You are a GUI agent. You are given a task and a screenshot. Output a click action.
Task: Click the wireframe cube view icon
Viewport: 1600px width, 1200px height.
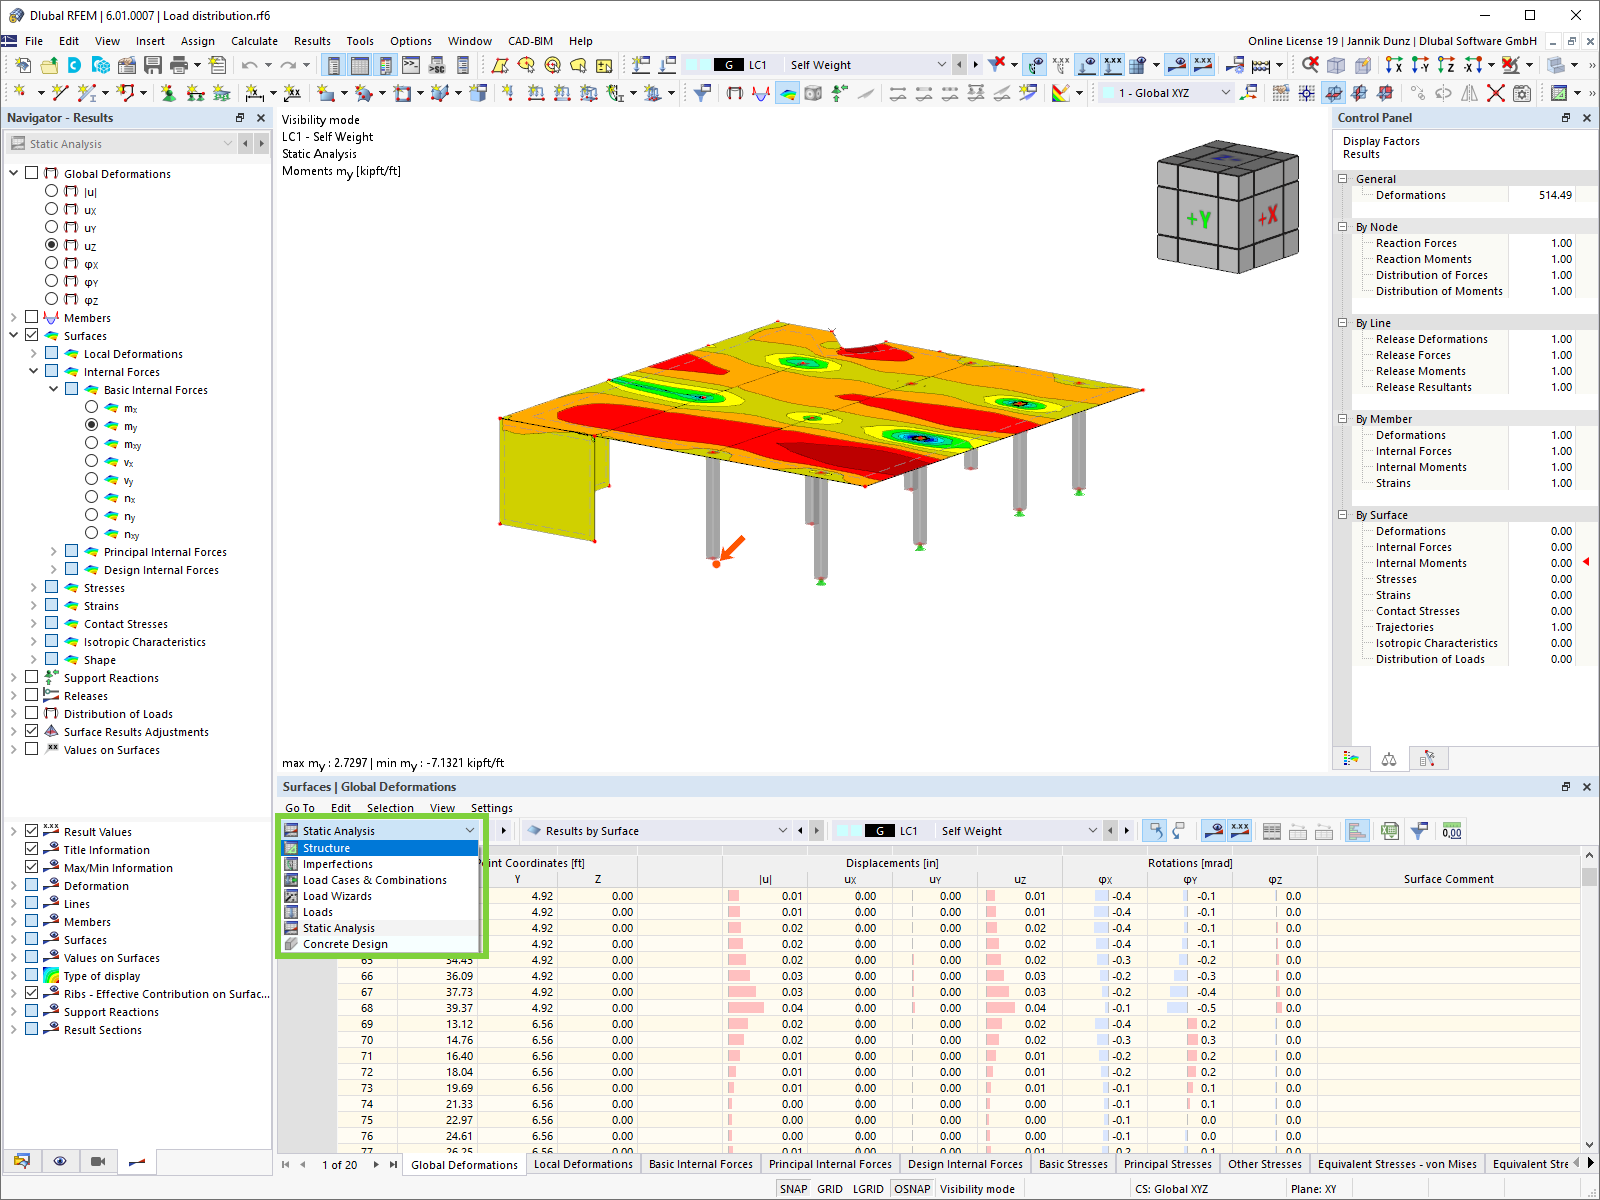1336,65
